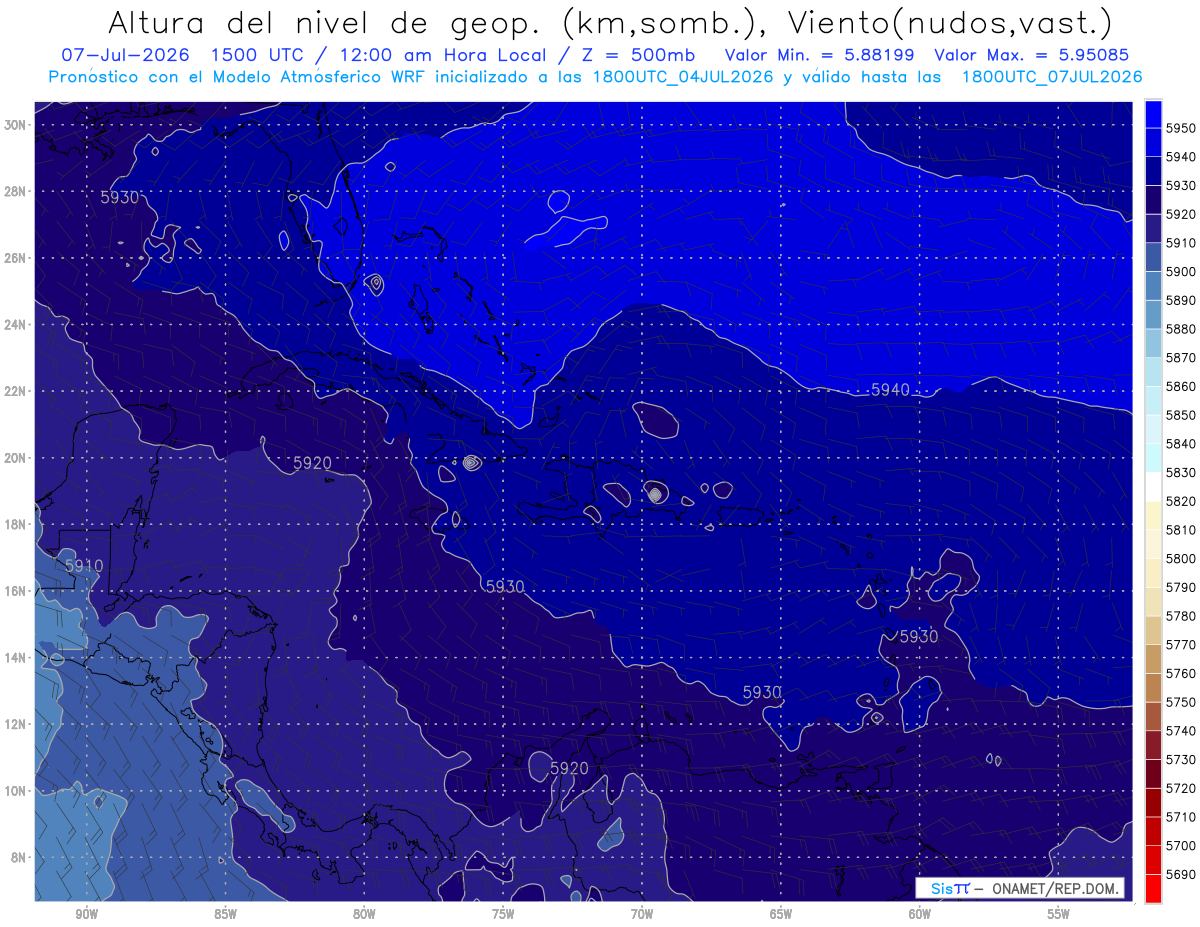Click "Valor Max. = 5.95085" text
1200x927 pixels.
tap(1030, 55)
